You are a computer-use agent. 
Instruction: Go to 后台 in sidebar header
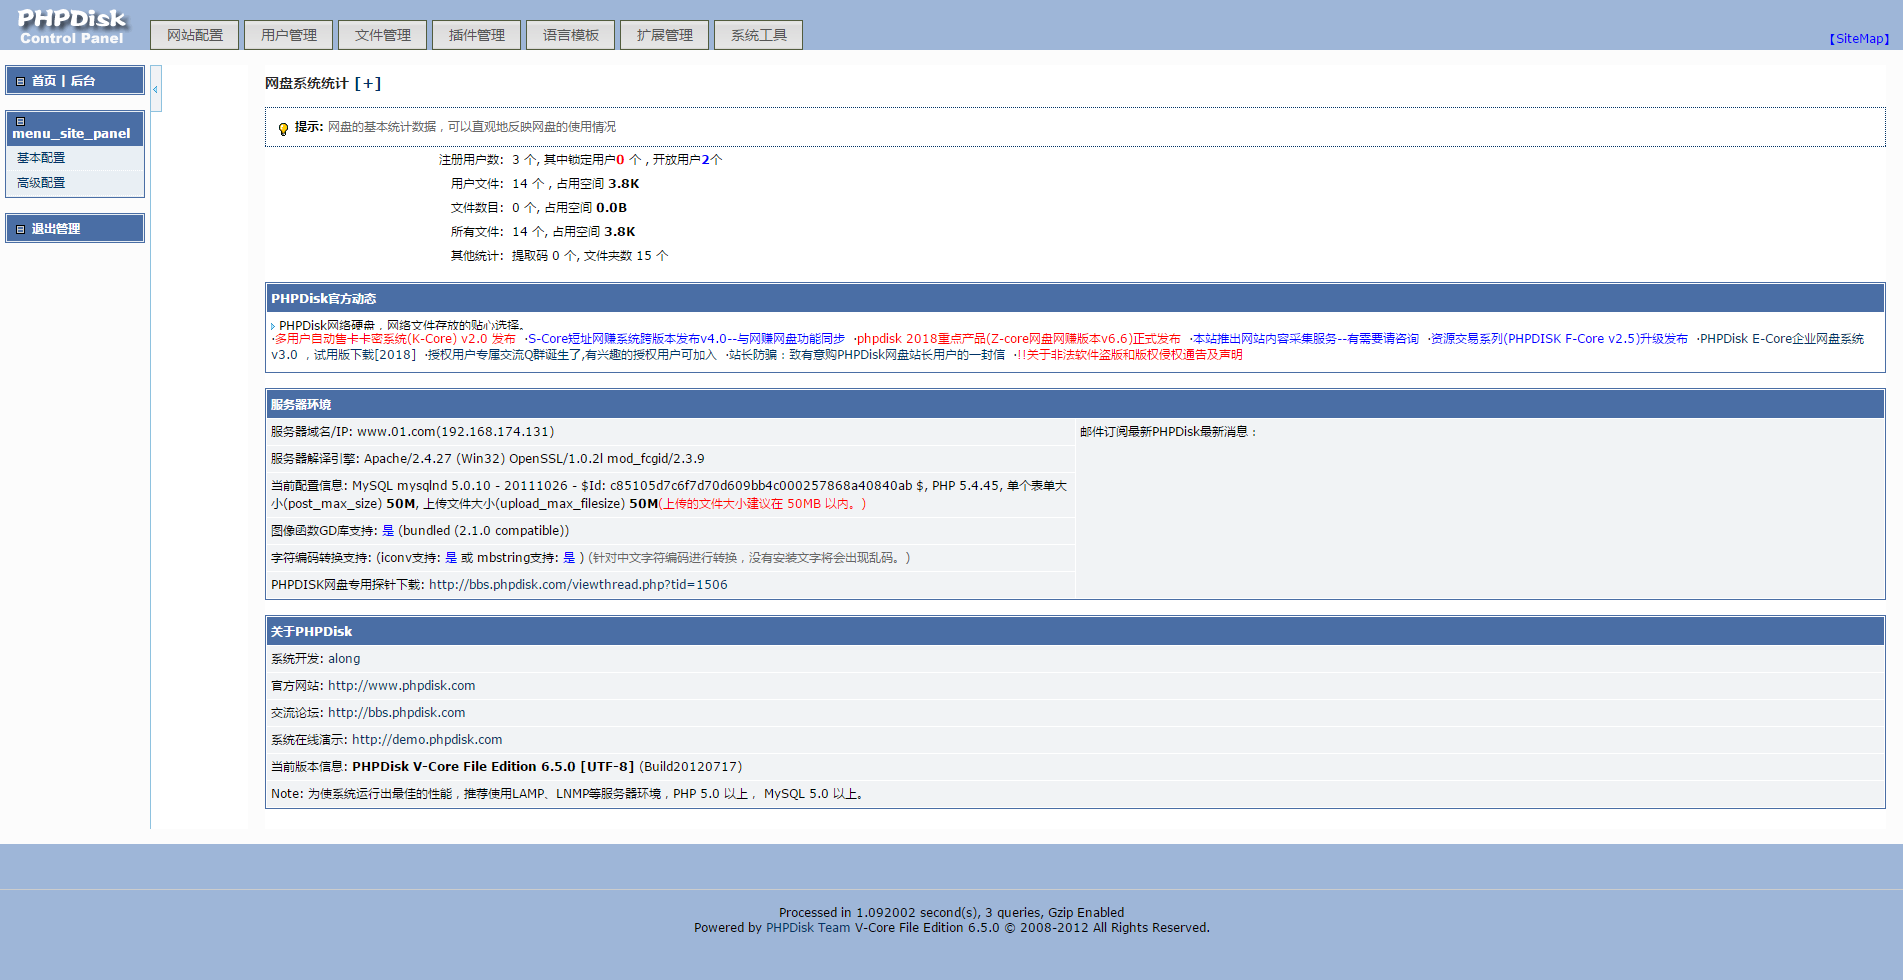[x=83, y=81]
